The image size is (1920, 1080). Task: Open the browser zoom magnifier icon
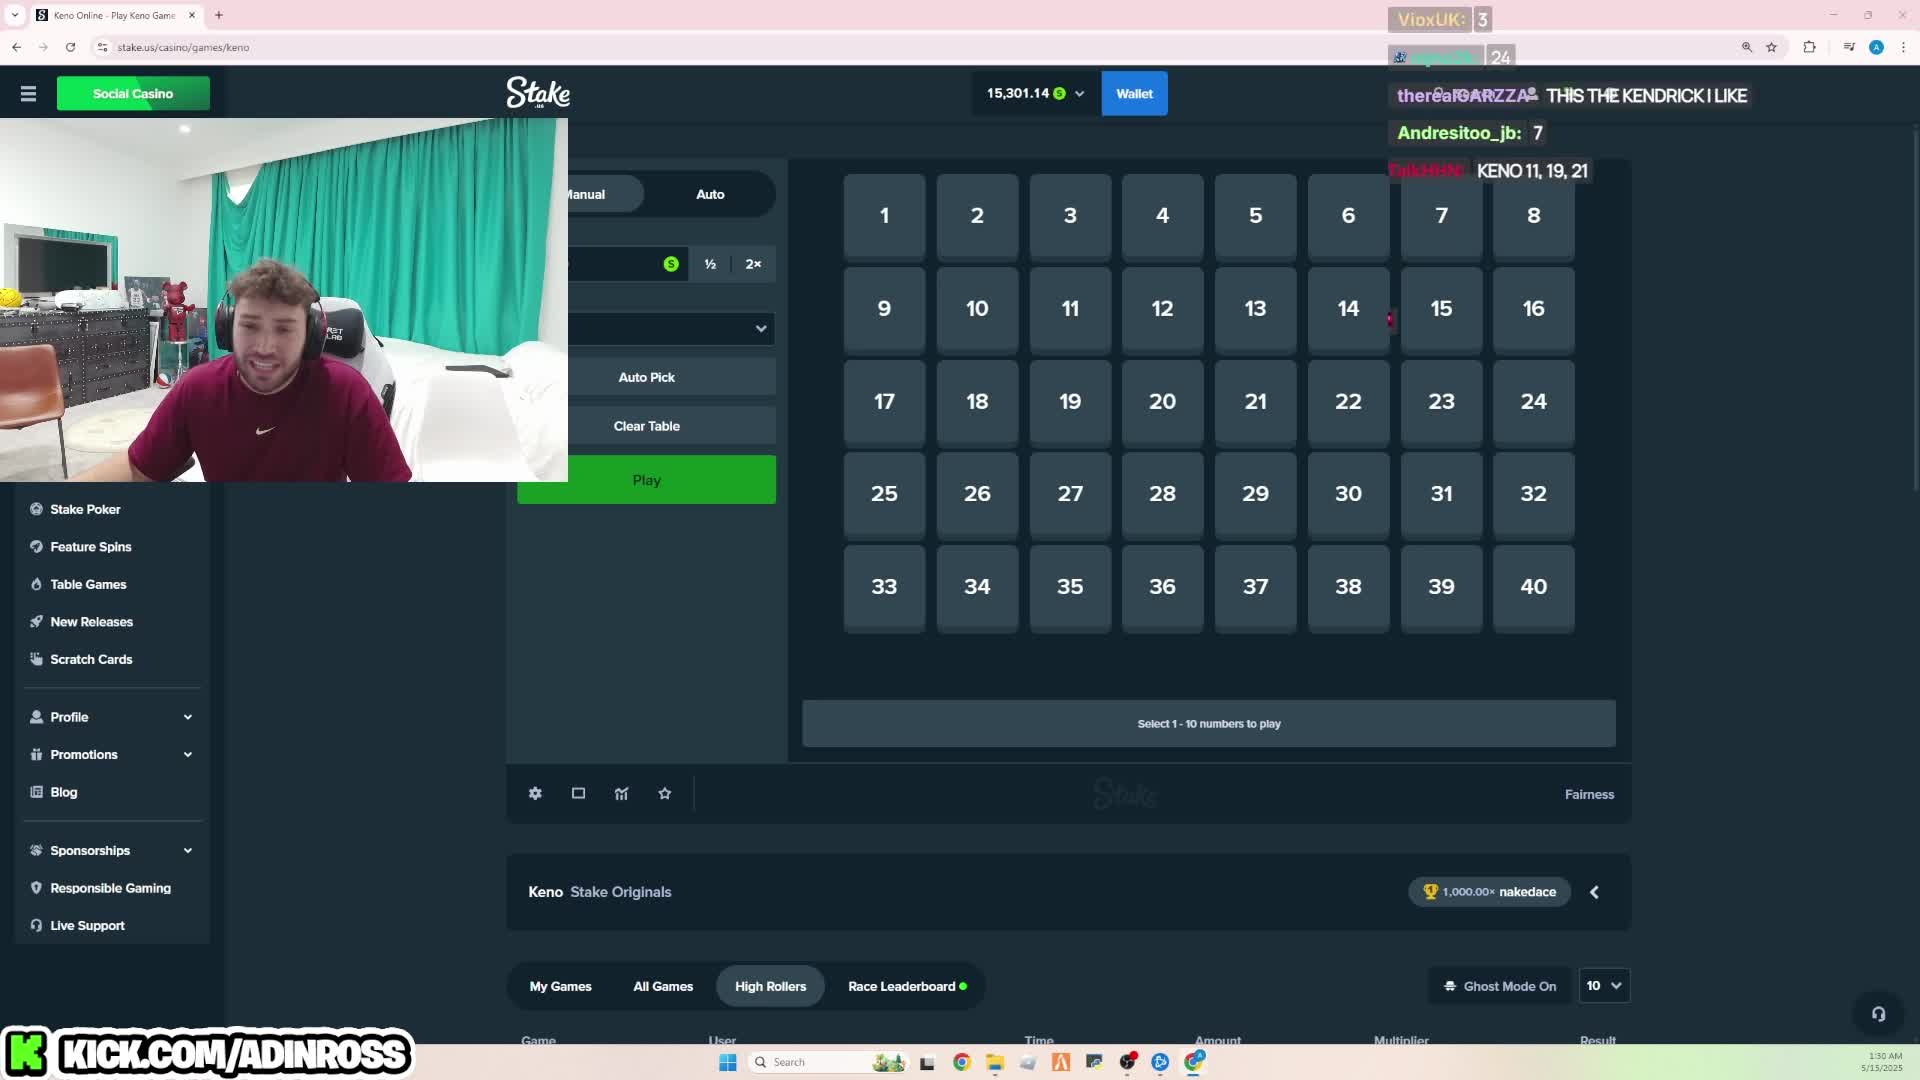coord(1747,47)
